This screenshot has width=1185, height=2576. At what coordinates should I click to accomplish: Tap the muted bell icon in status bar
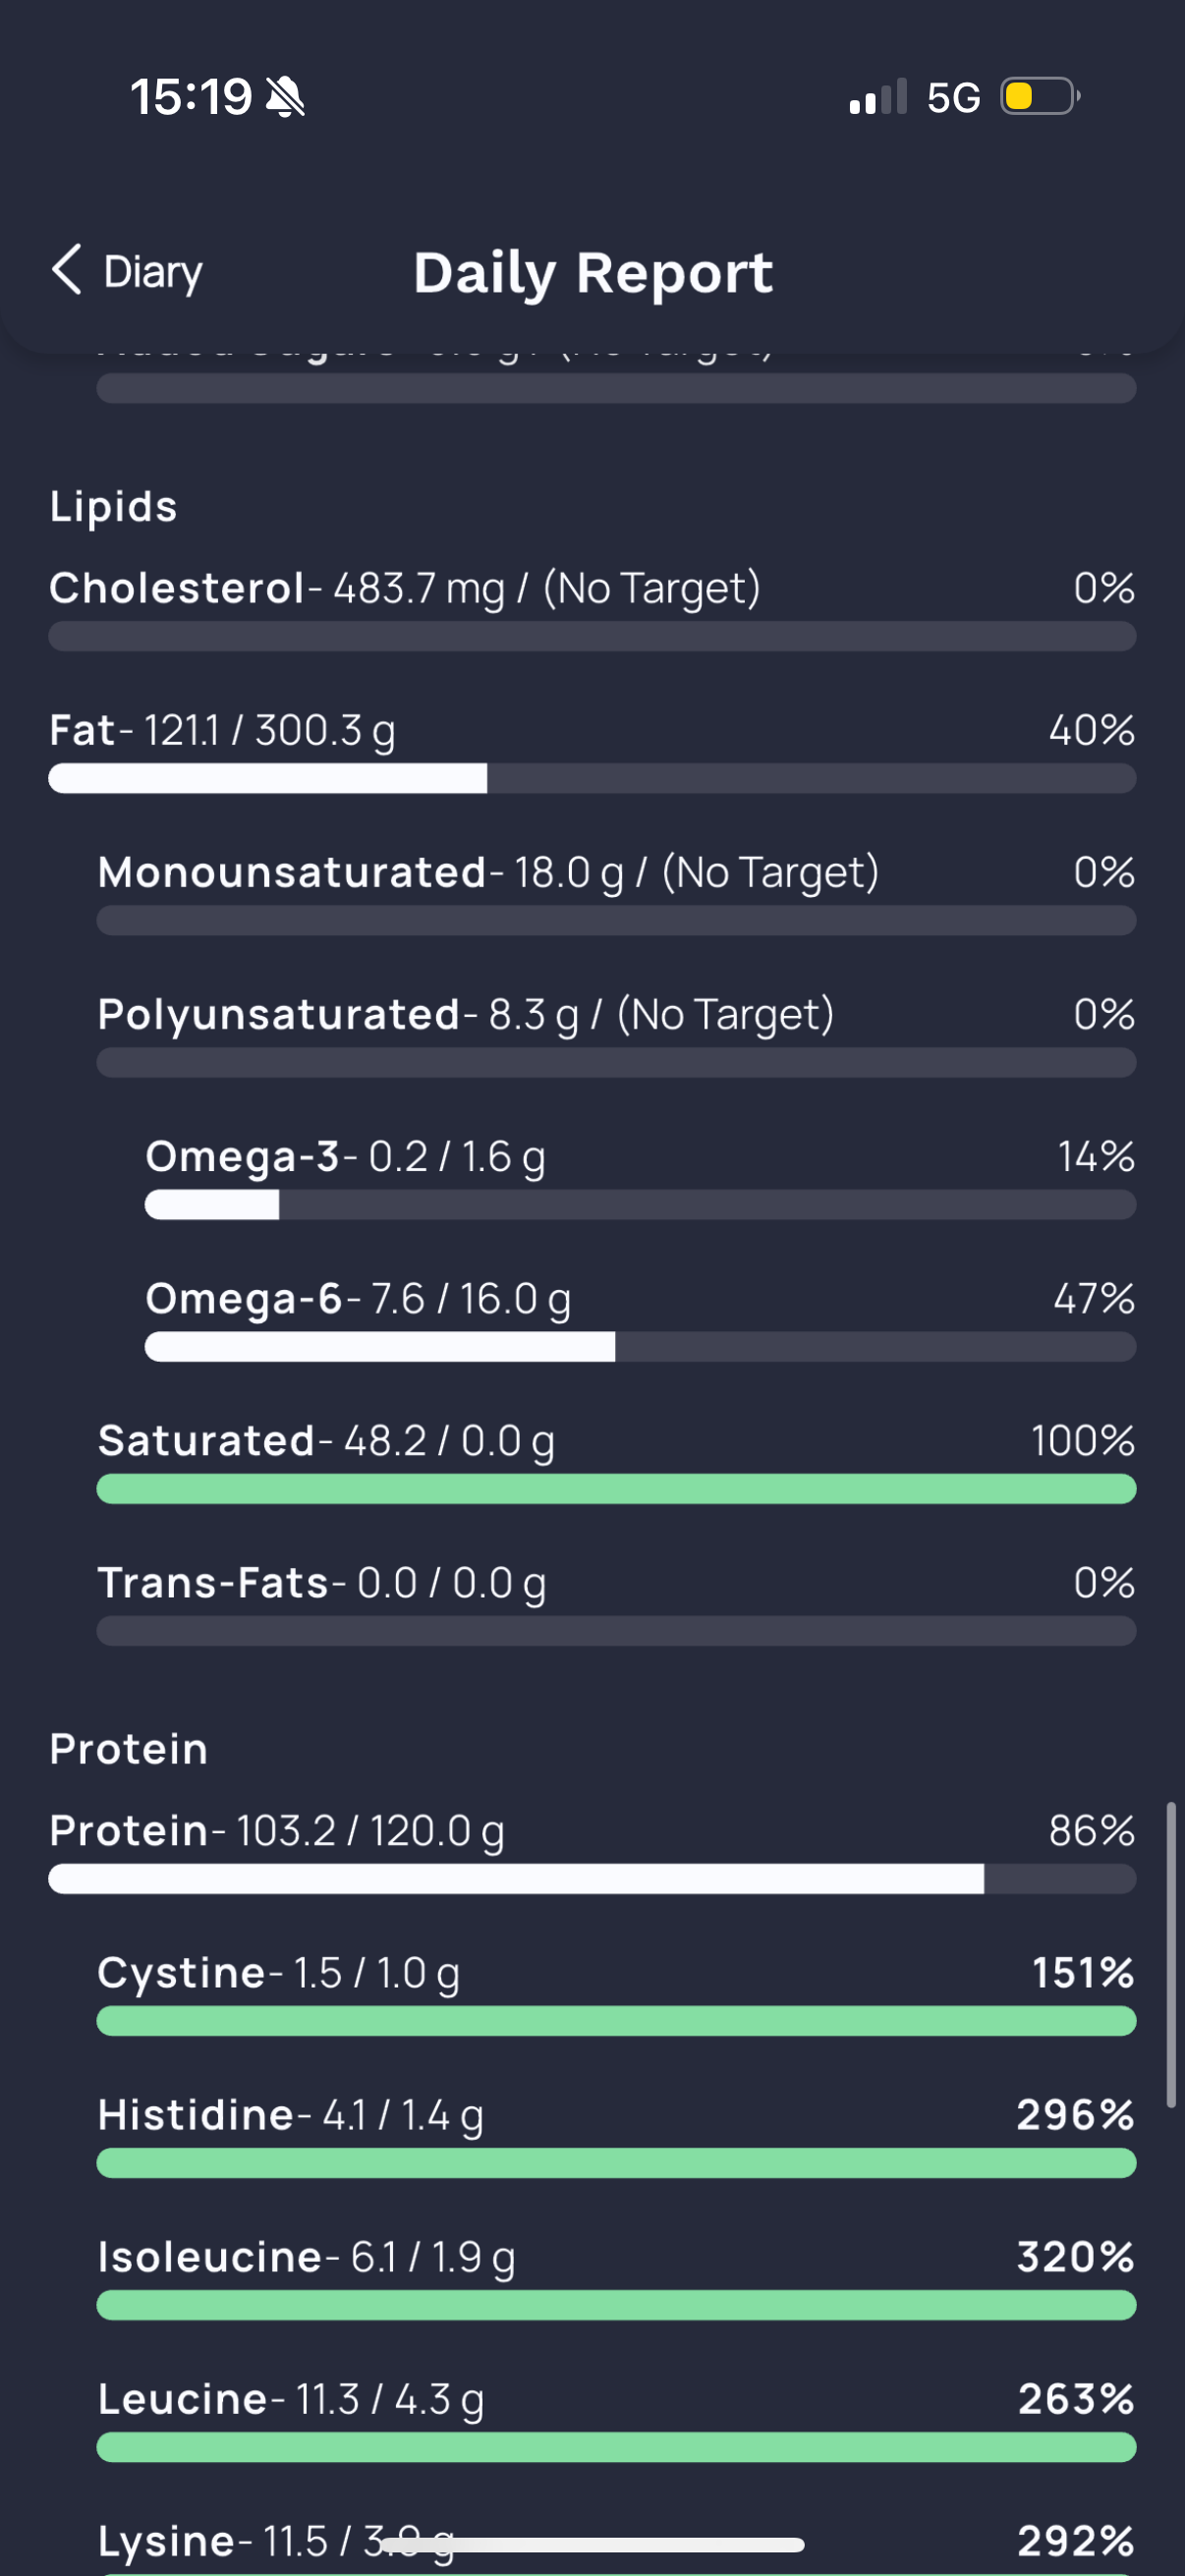286,98
